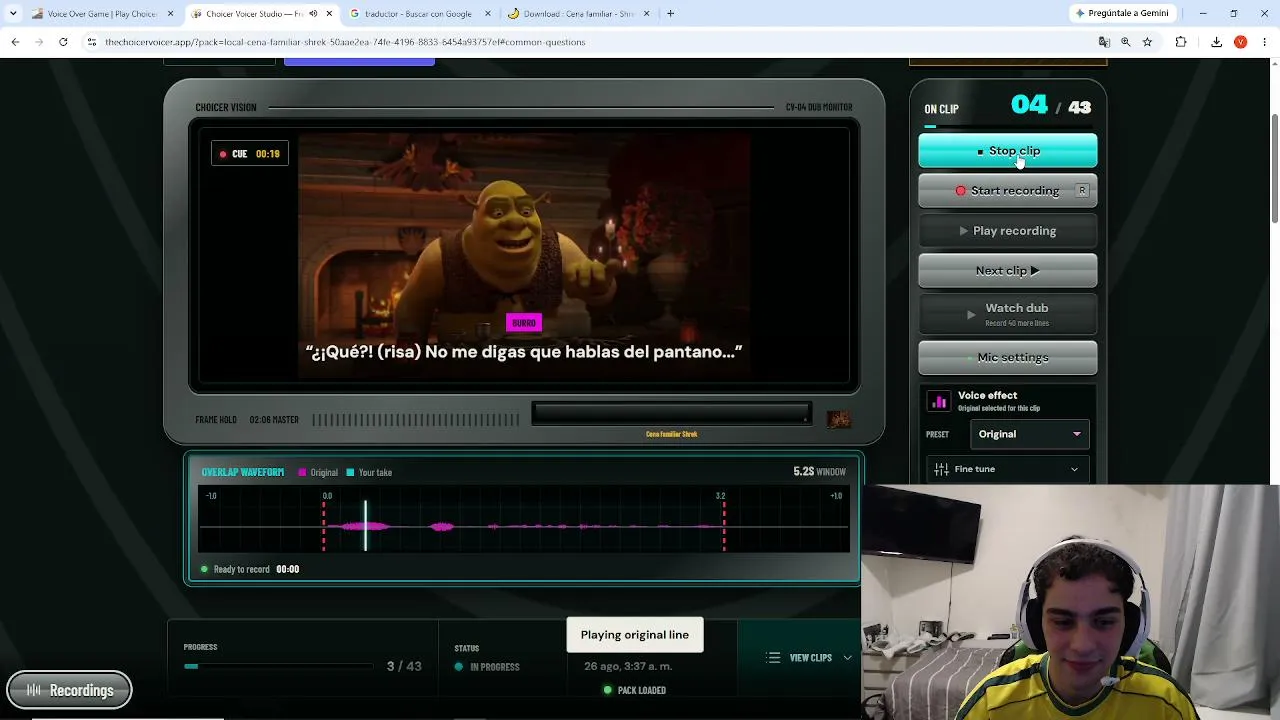1280x720 pixels.
Task: View site information icon in address bar
Action: pos(92,42)
